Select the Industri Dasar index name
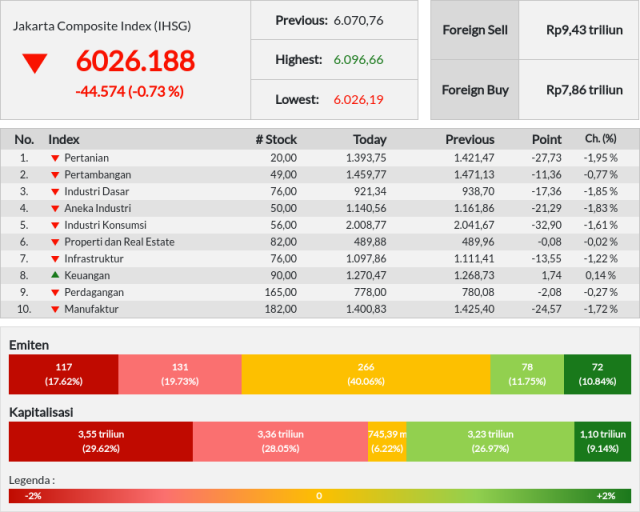This screenshot has width=640, height=512. [x=97, y=191]
